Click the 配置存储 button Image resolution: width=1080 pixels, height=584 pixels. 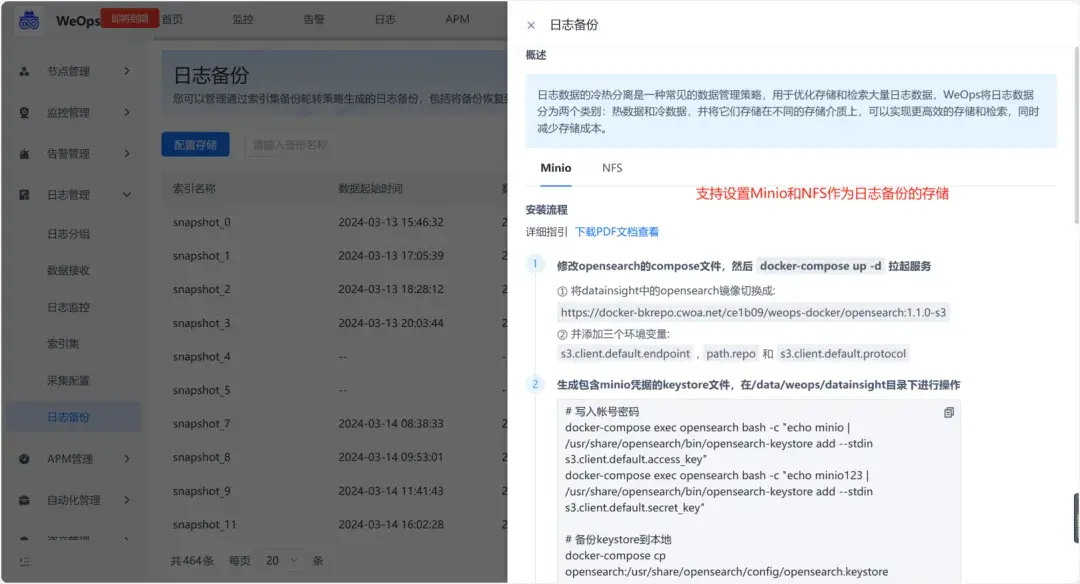tap(196, 144)
